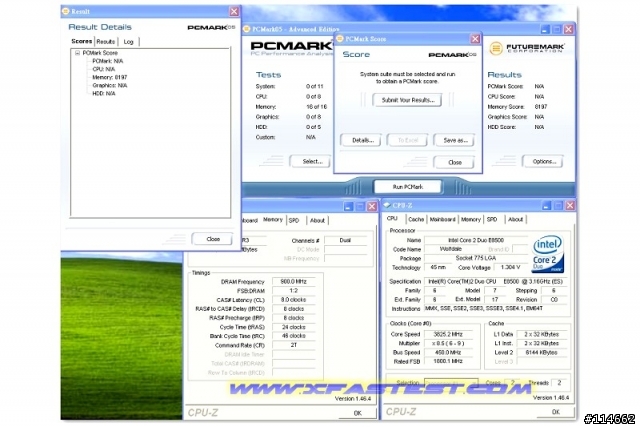Open the Results tab in Result Details
This screenshot has height=427, width=640.
[106, 42]
